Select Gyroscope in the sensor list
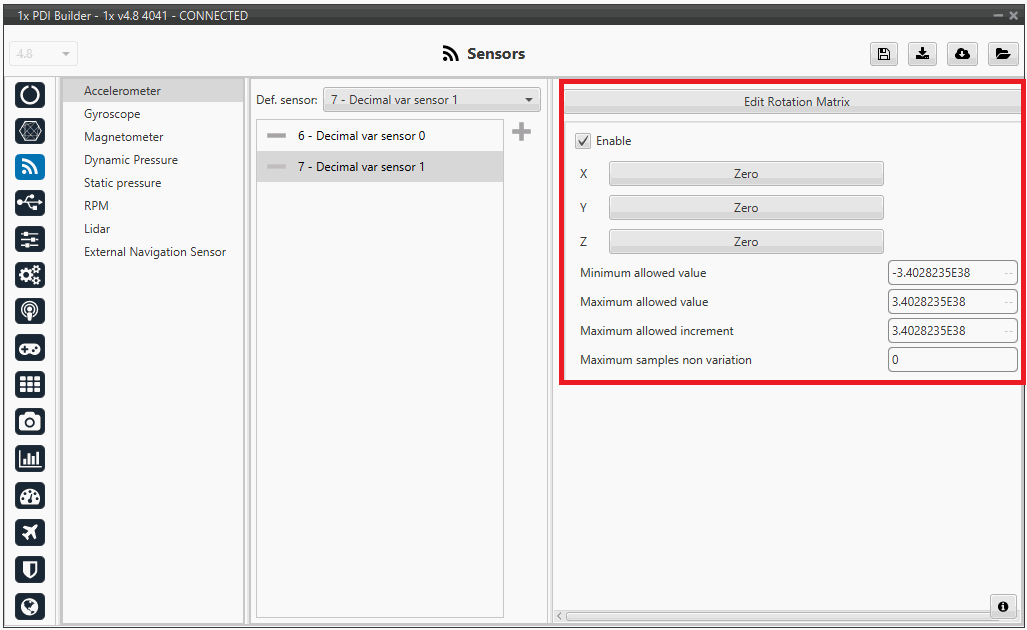The width and height of the screenshot is (1027, 630). pos(112,114)
